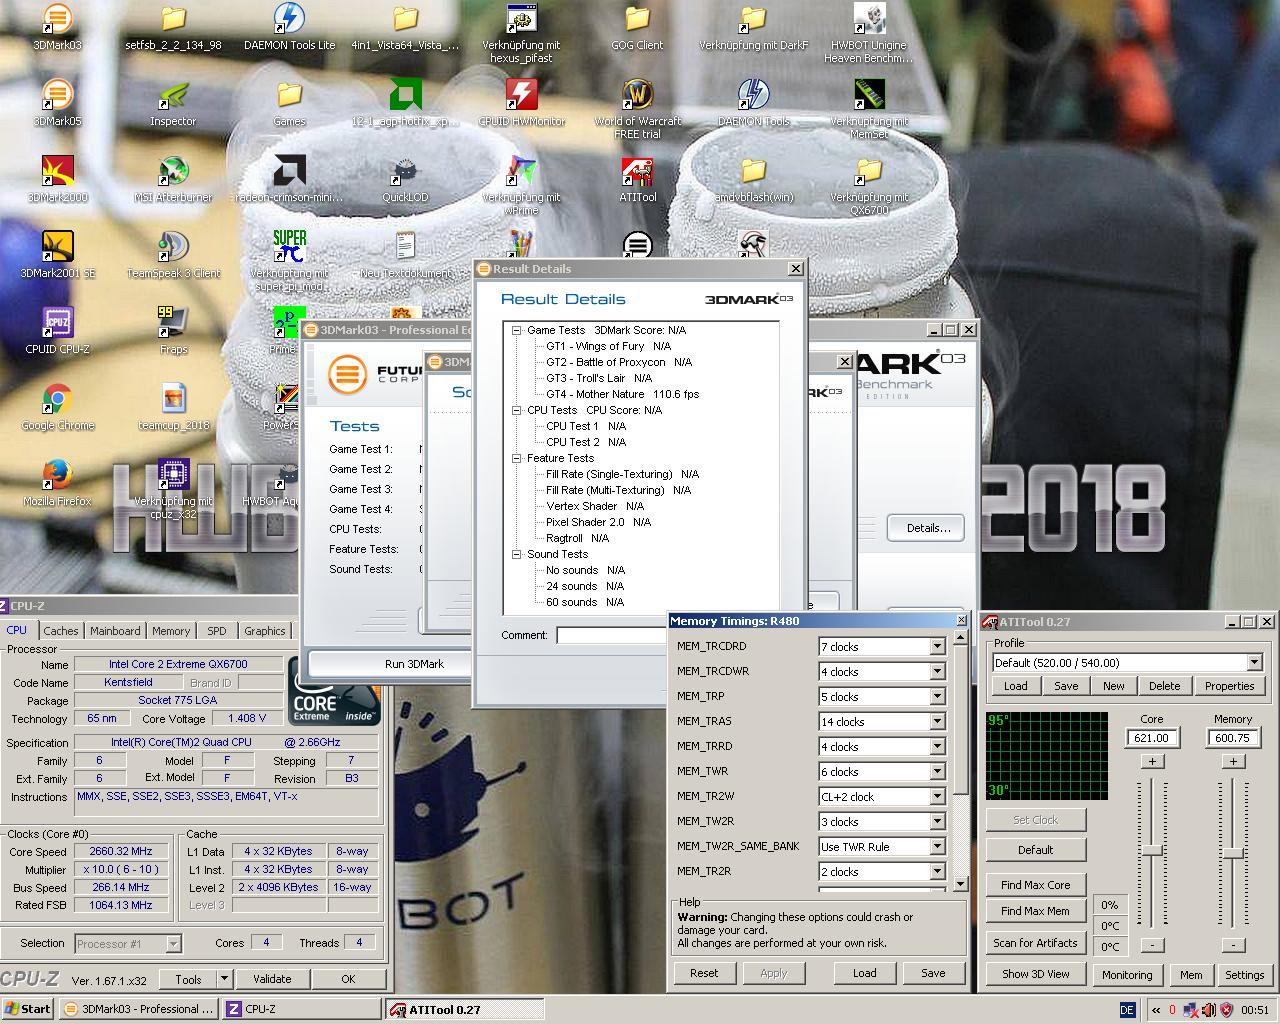Launch MSI Afterburner desktop icon
1280x1024 pixels.
coord(173,179)
